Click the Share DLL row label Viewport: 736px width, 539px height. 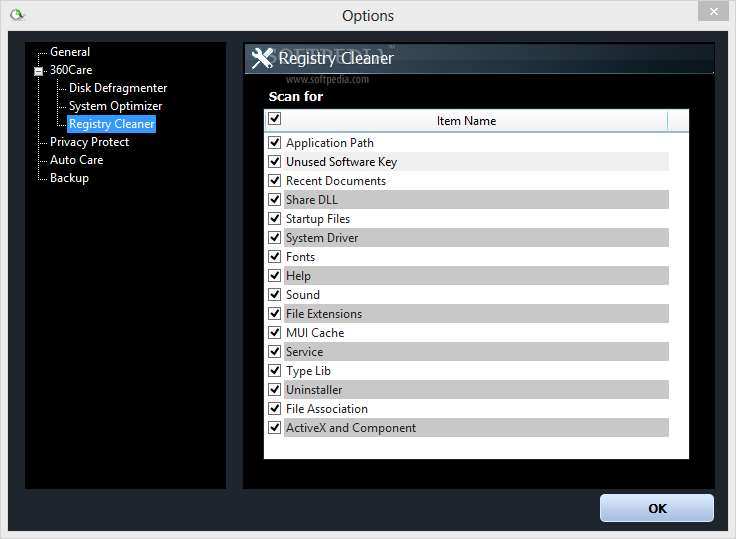click(312, 200)
